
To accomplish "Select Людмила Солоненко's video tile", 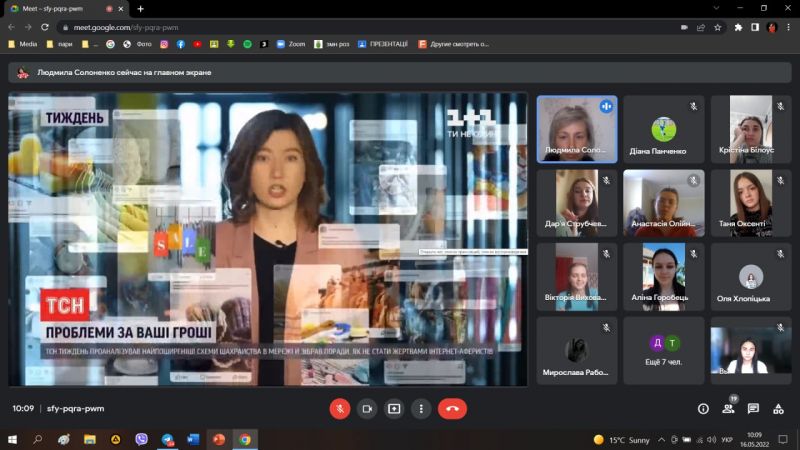I will coord(577,130).
